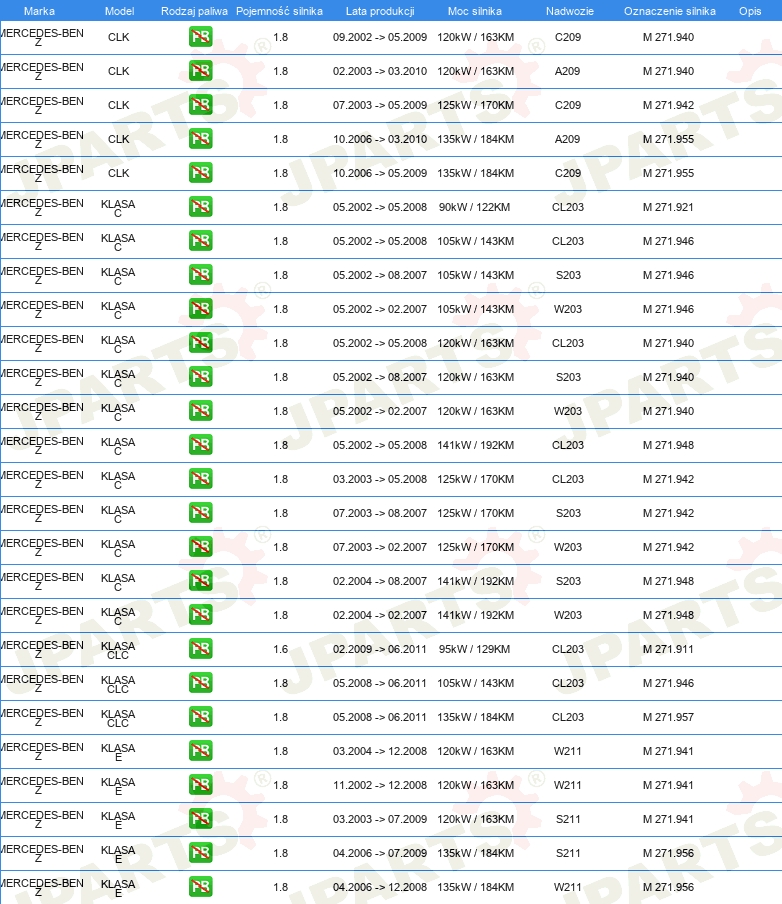Click the fuel icon for Klasa E S211 184KM
Image resolution: width=782 pixels, height=904 pixels.
[x=201, y=853]
